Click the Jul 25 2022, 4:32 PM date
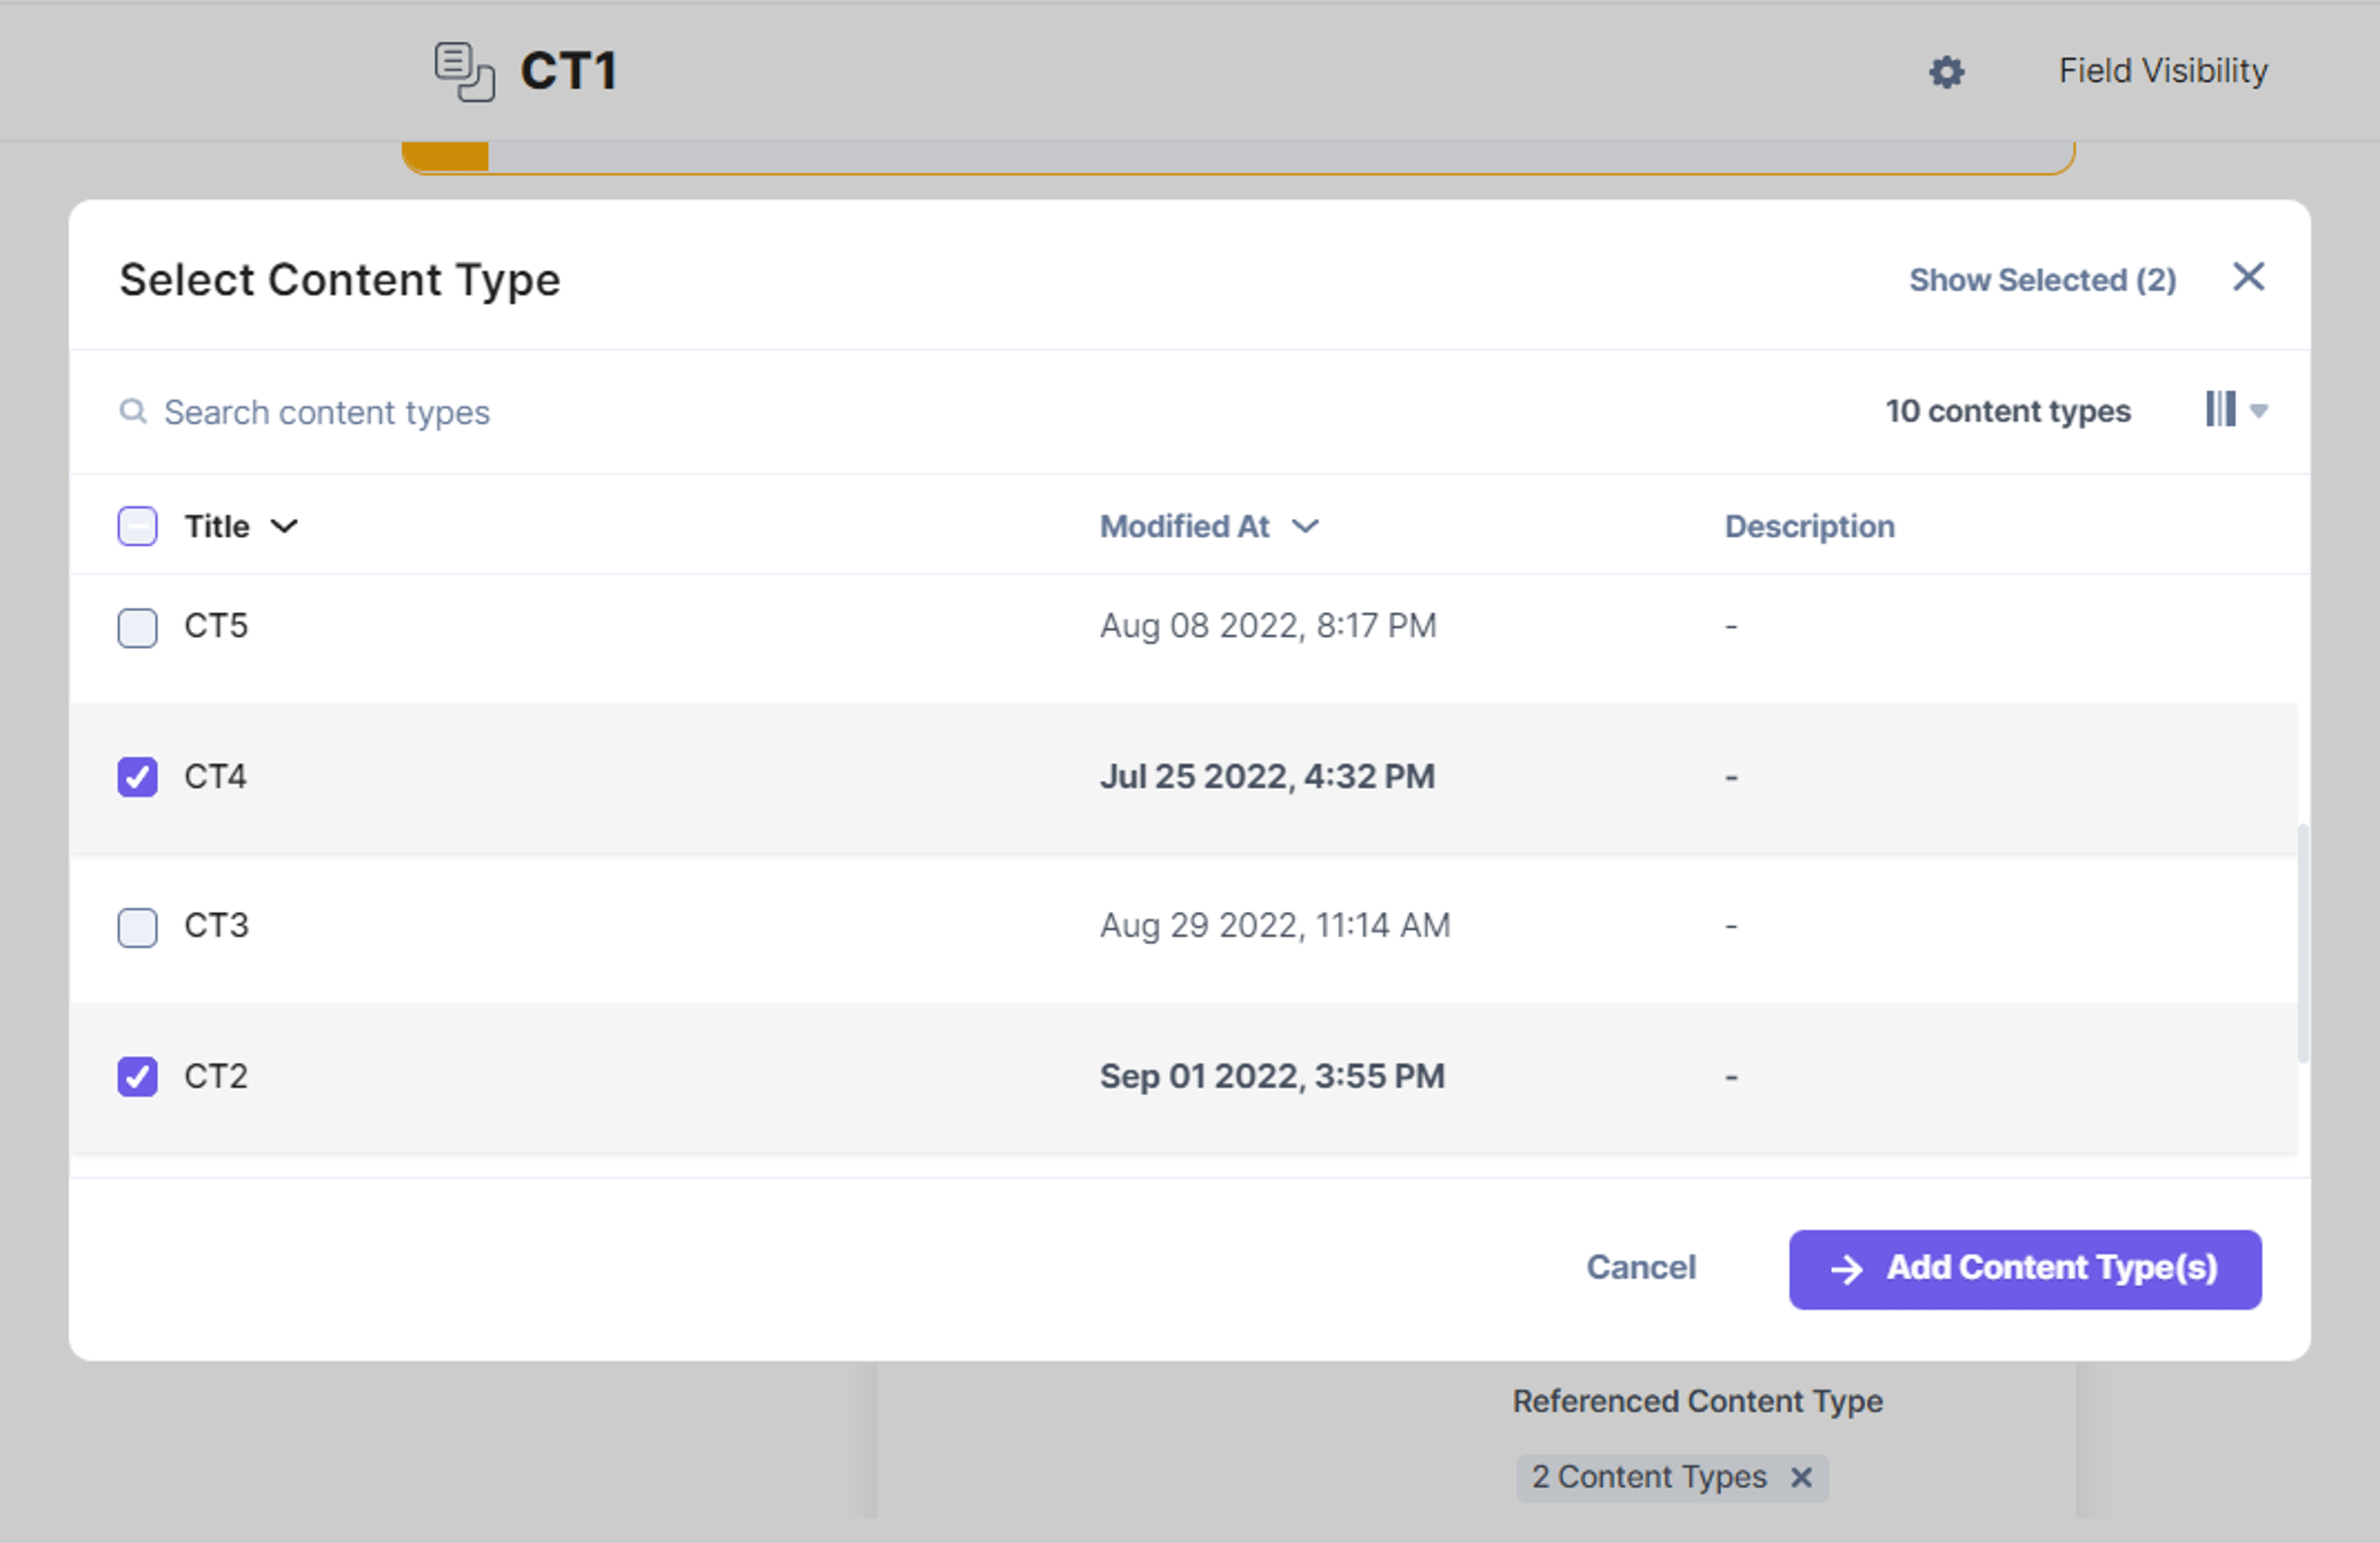 1267,776
